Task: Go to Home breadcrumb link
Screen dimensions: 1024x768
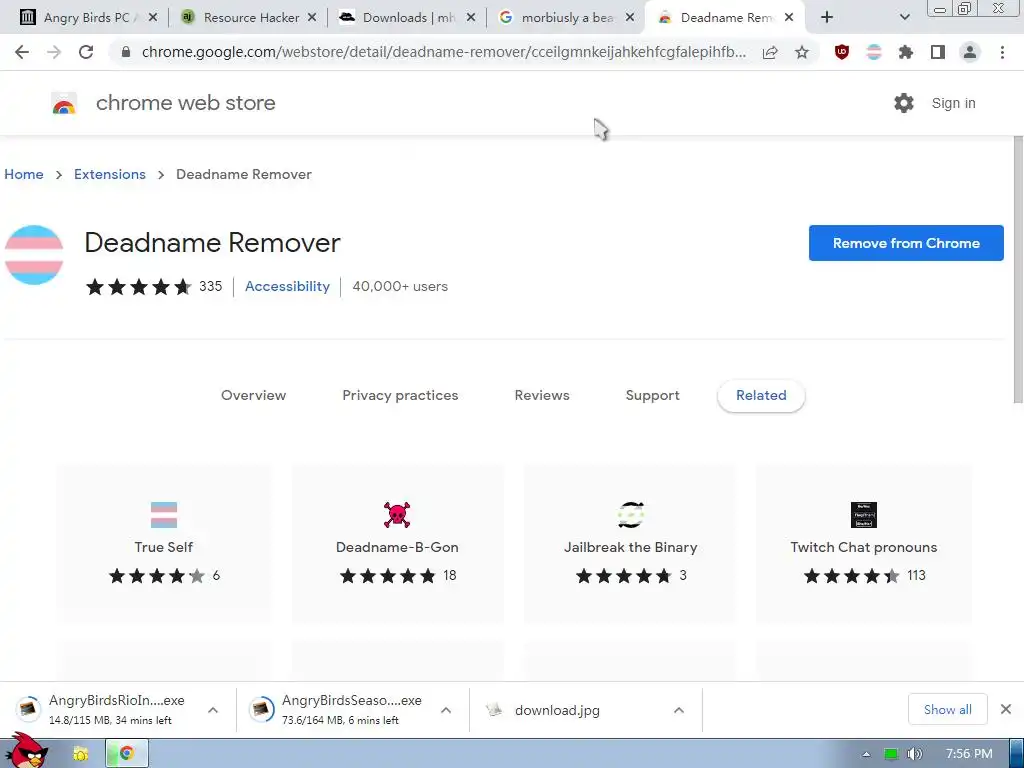Action: coord(24,174)
